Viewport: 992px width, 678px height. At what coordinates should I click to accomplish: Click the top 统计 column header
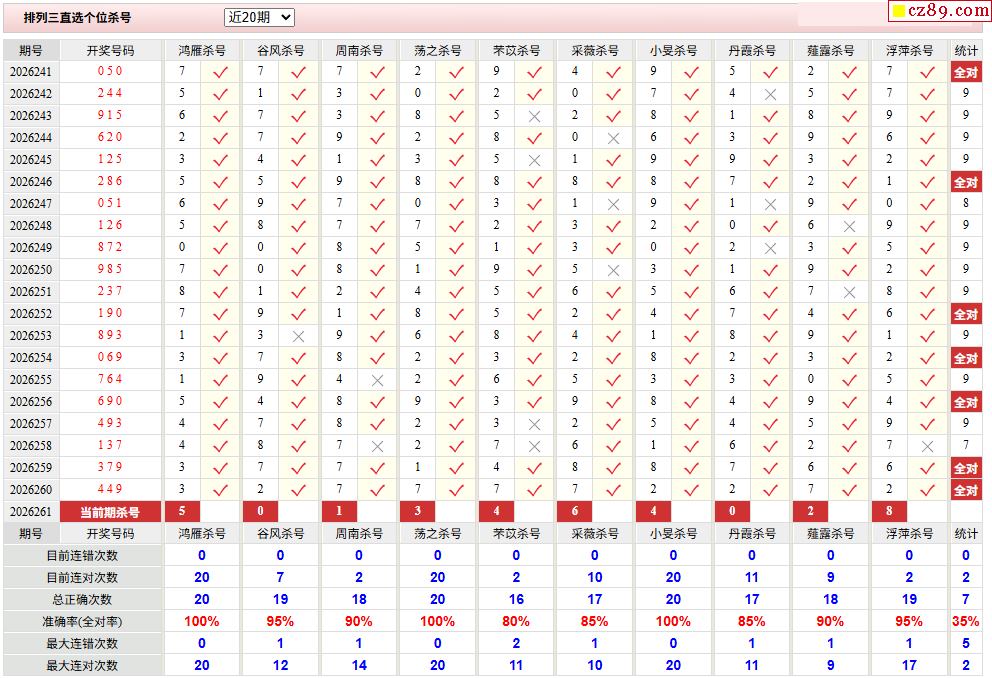pos(966,51)
